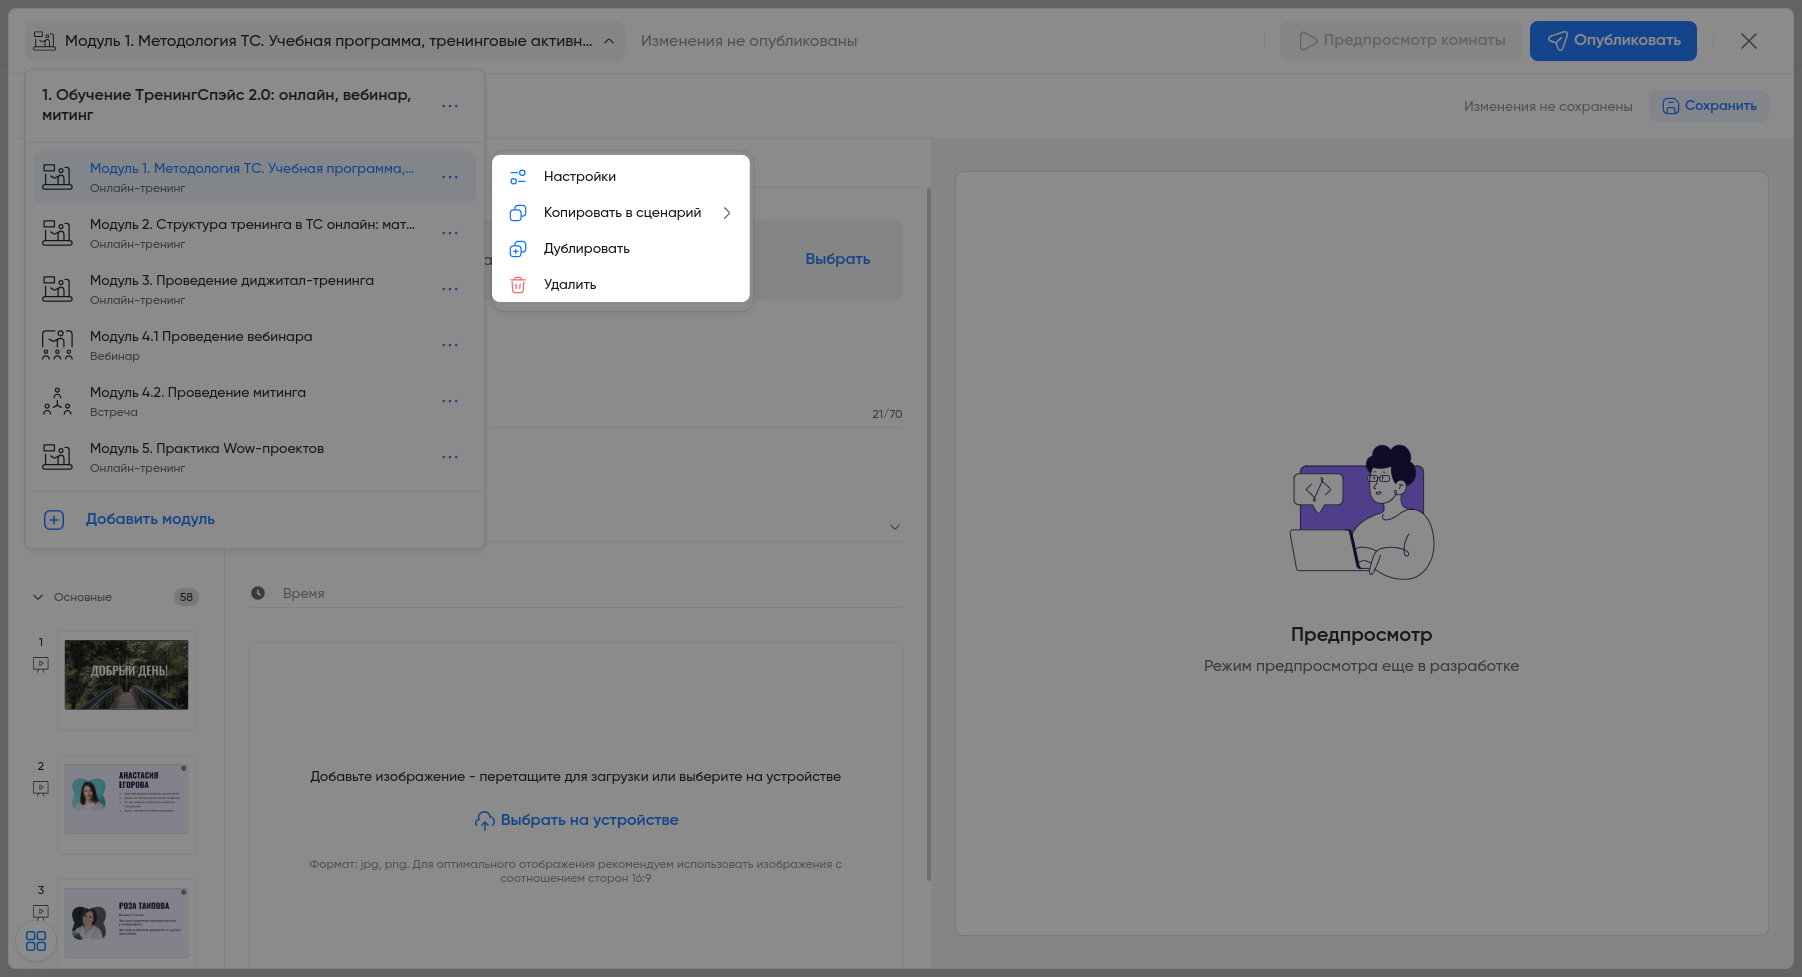Click the grid apps icon at bottom left
This screenshot has height=977, width=1802.
pyautogui.click(x=36, y=941)
